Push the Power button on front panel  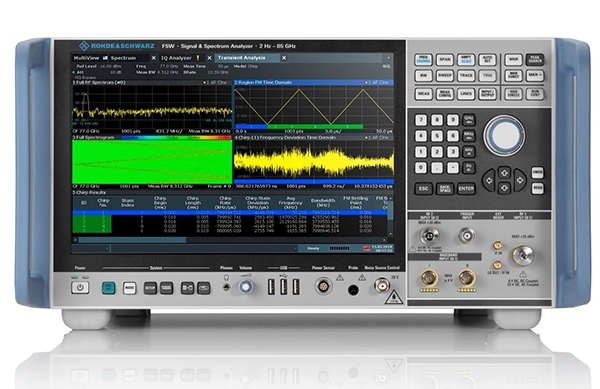click(x=80, y=287)
